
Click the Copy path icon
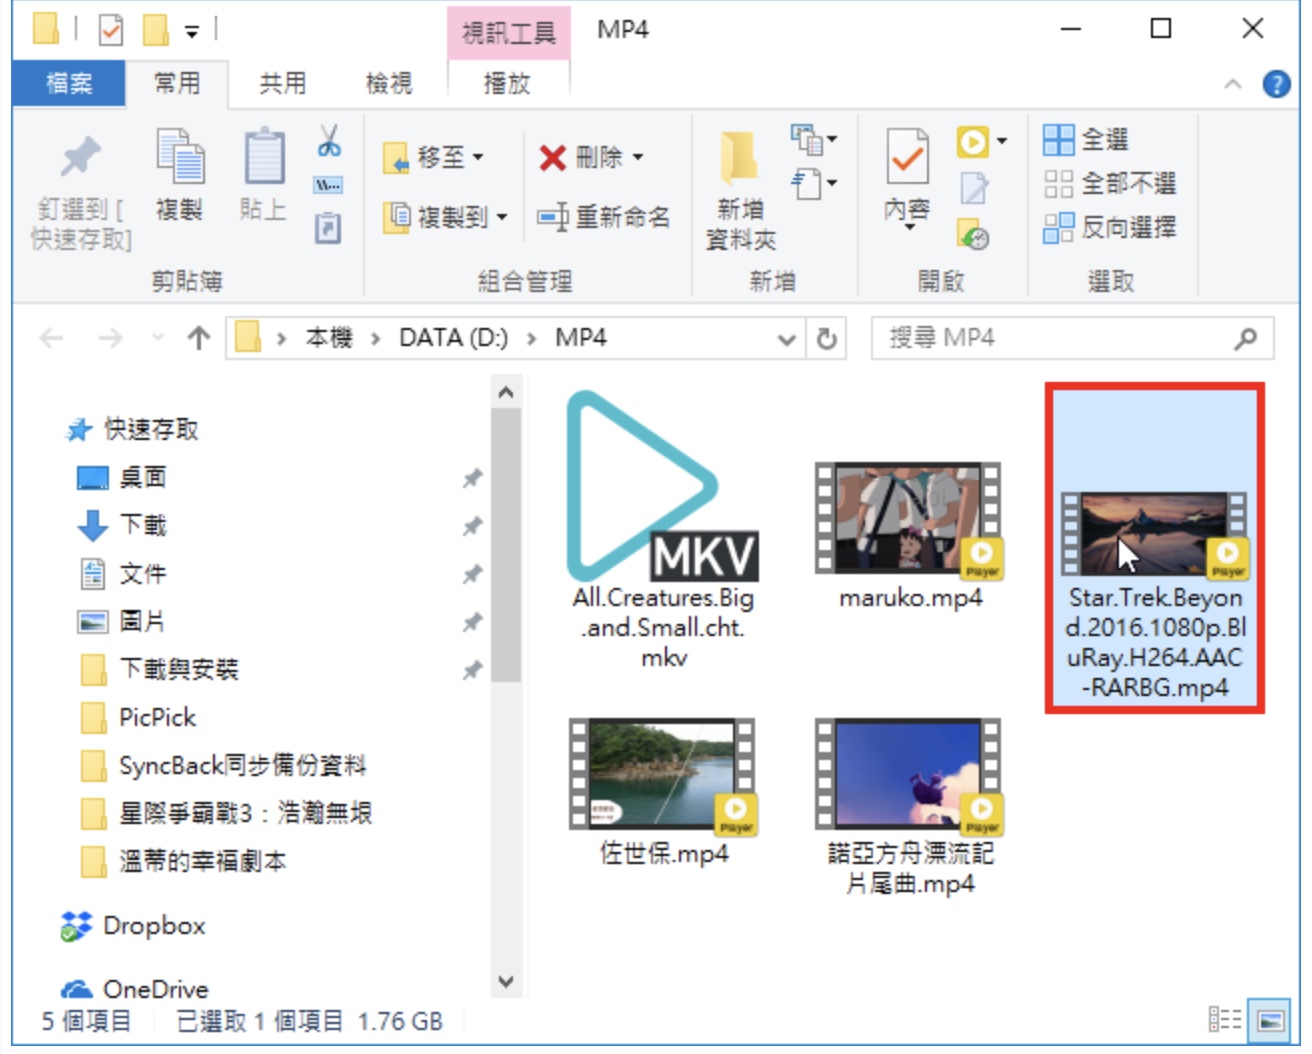[x=328, y=185]
